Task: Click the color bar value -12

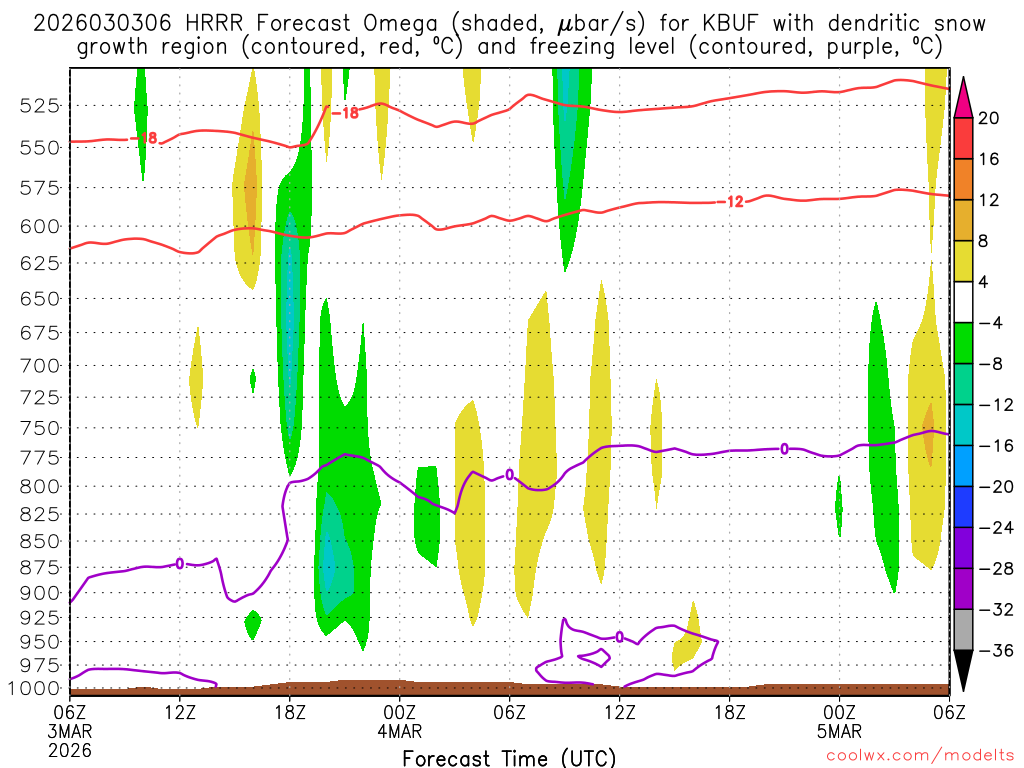Action: [x=996, y=406]
